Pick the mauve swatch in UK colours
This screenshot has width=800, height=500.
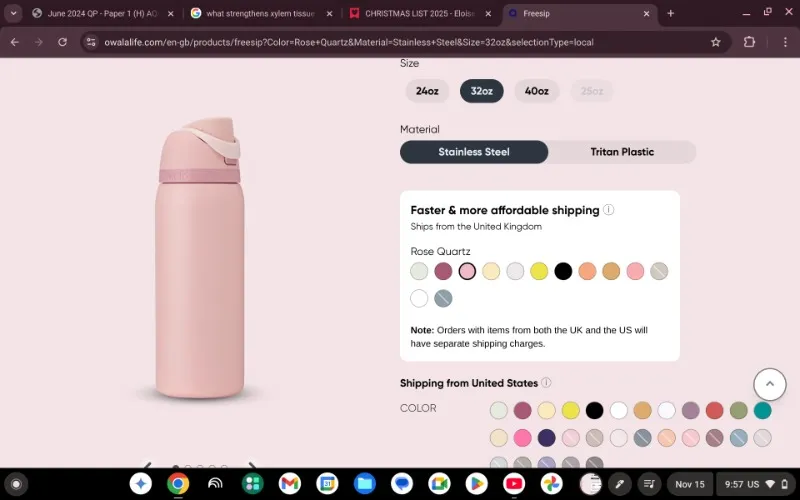point(443,271)
